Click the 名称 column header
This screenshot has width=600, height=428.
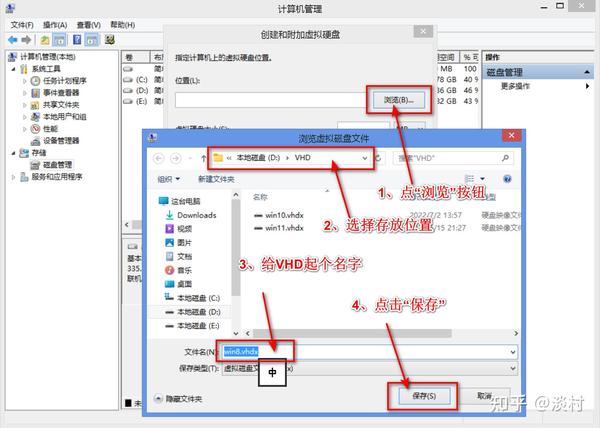pyautogui.click(x=260, y=197)
